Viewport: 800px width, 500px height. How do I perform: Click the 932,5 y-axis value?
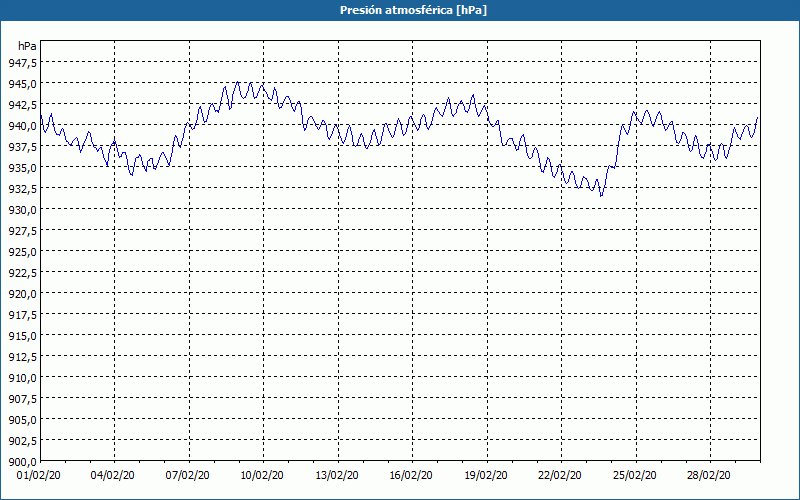click(x=22, y=189)
